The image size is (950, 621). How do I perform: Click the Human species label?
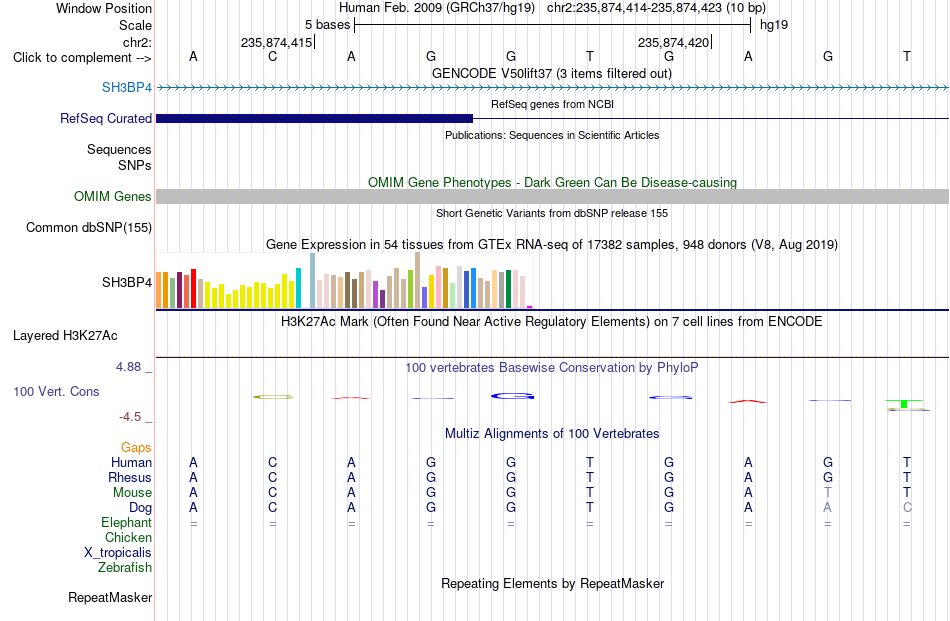coord(131,462)
